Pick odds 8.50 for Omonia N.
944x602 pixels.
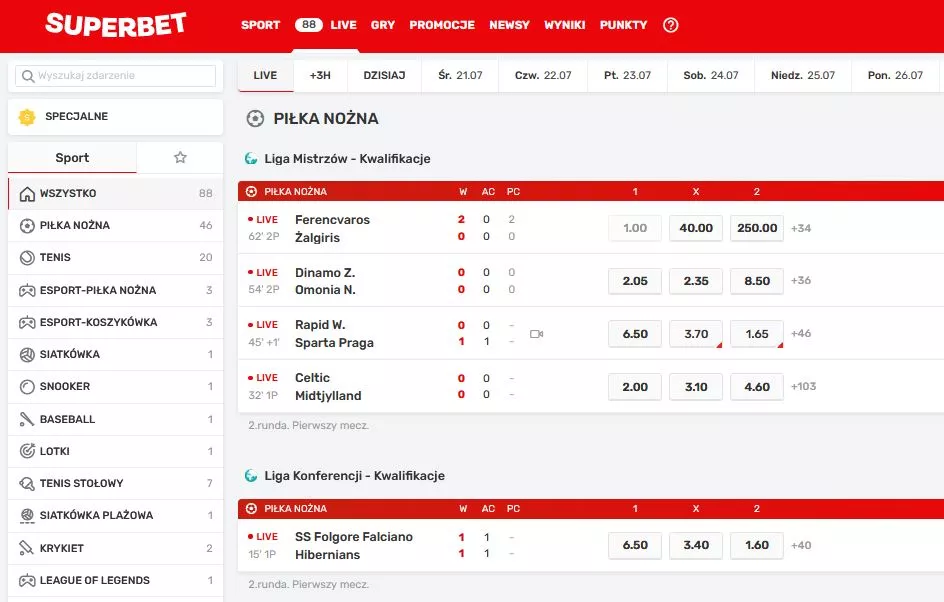[x=757, y=281]
